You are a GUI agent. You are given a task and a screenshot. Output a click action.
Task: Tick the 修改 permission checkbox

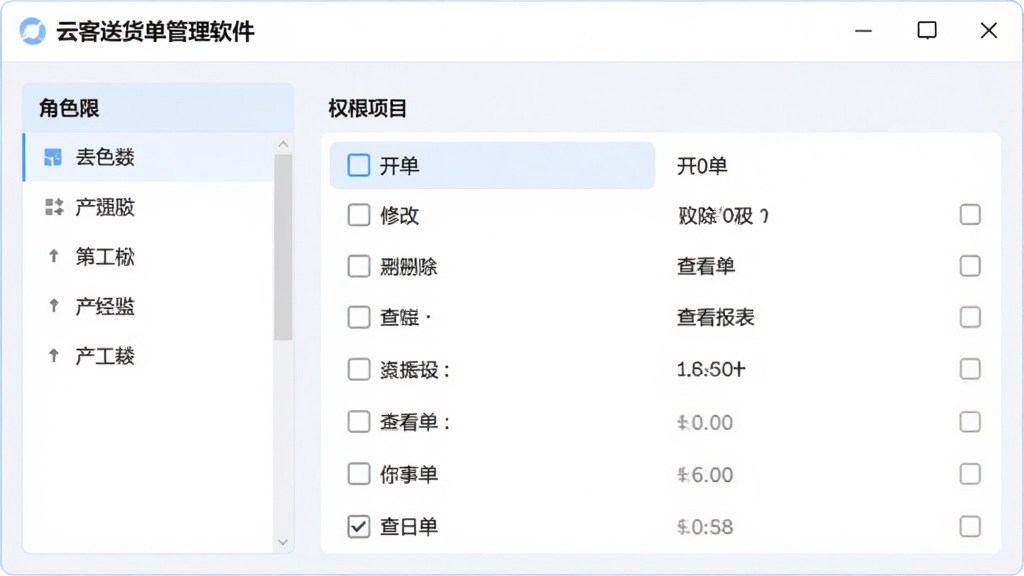(359, 215)
